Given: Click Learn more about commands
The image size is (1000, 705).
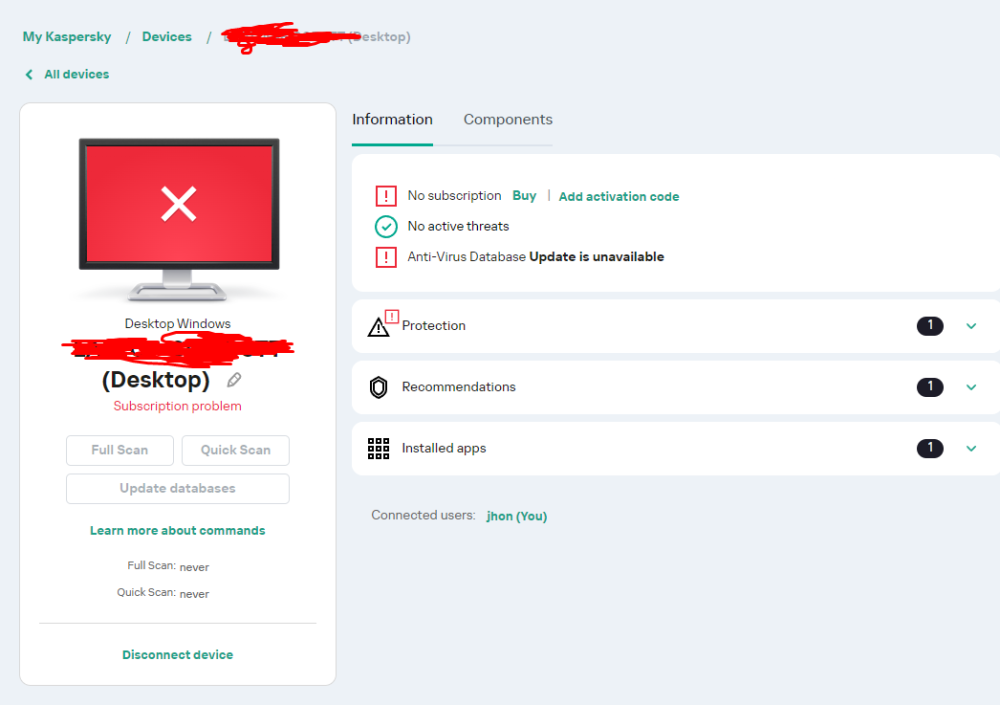Looking at the screenshot, I should [177, 530].
